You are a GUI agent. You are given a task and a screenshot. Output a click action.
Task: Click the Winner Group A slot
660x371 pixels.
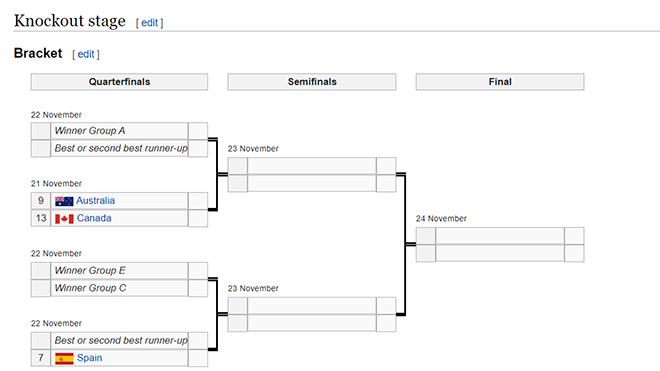(119, 131)
